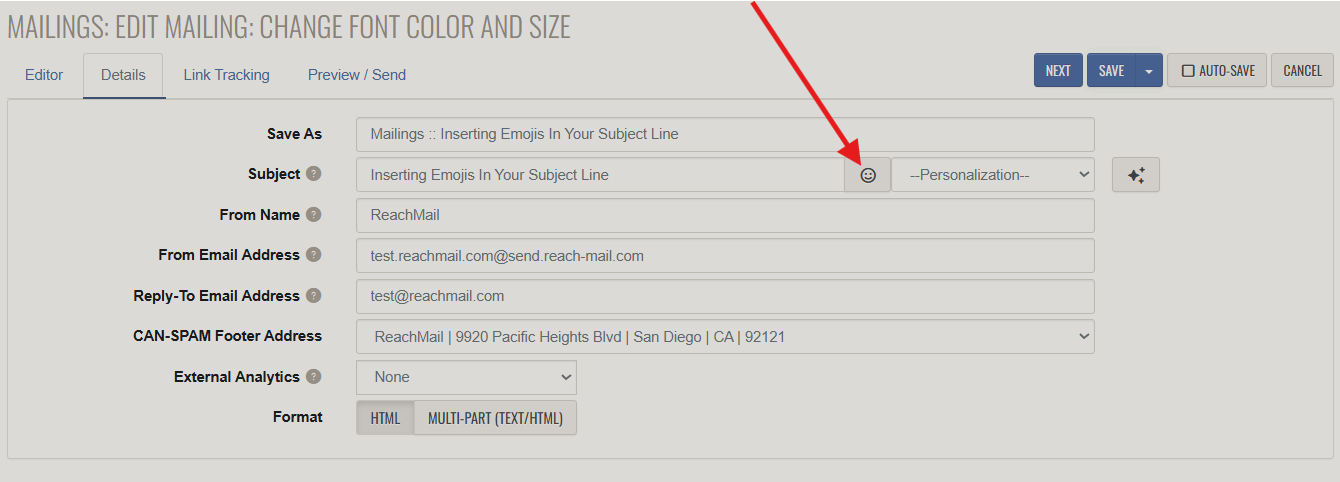Viewport: 1340px width, 482px height.
Task: Enable the Auto-Save checkbox
Action: (1188, 71)
